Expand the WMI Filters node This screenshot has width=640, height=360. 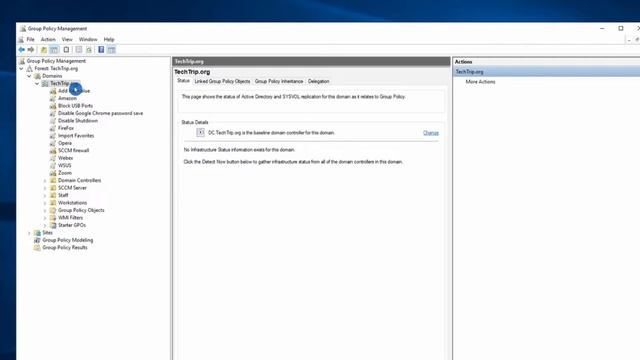coord(45,218)
